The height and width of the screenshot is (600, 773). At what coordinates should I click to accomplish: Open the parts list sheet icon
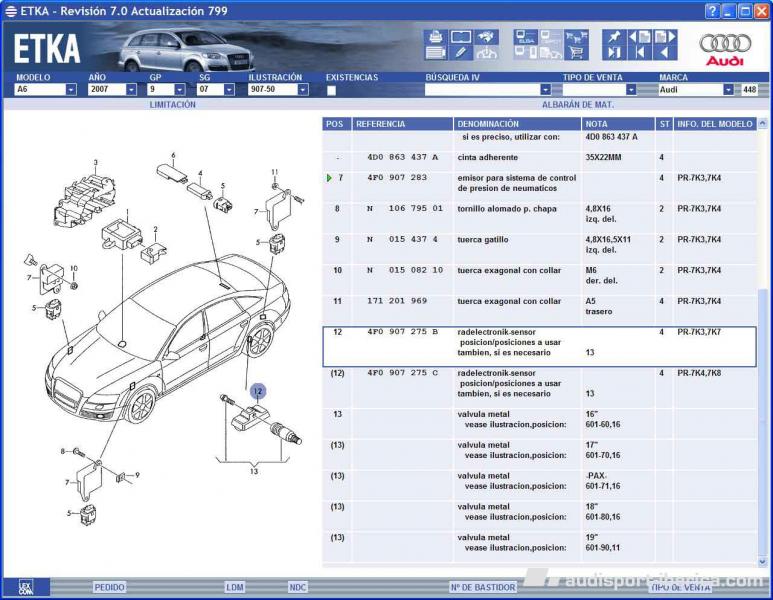point(435,53)
